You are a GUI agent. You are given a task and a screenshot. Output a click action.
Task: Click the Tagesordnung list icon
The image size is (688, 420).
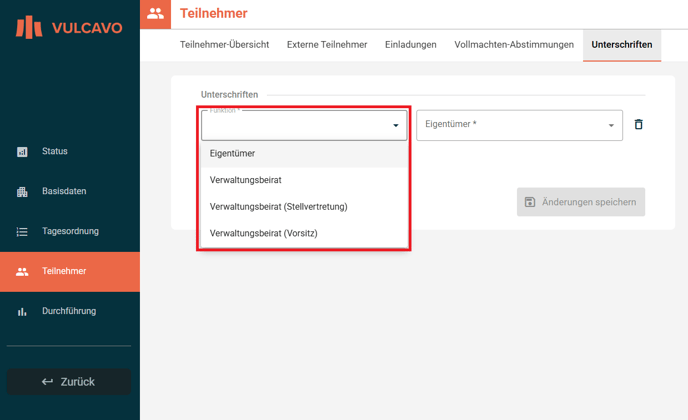pos(22,232)
